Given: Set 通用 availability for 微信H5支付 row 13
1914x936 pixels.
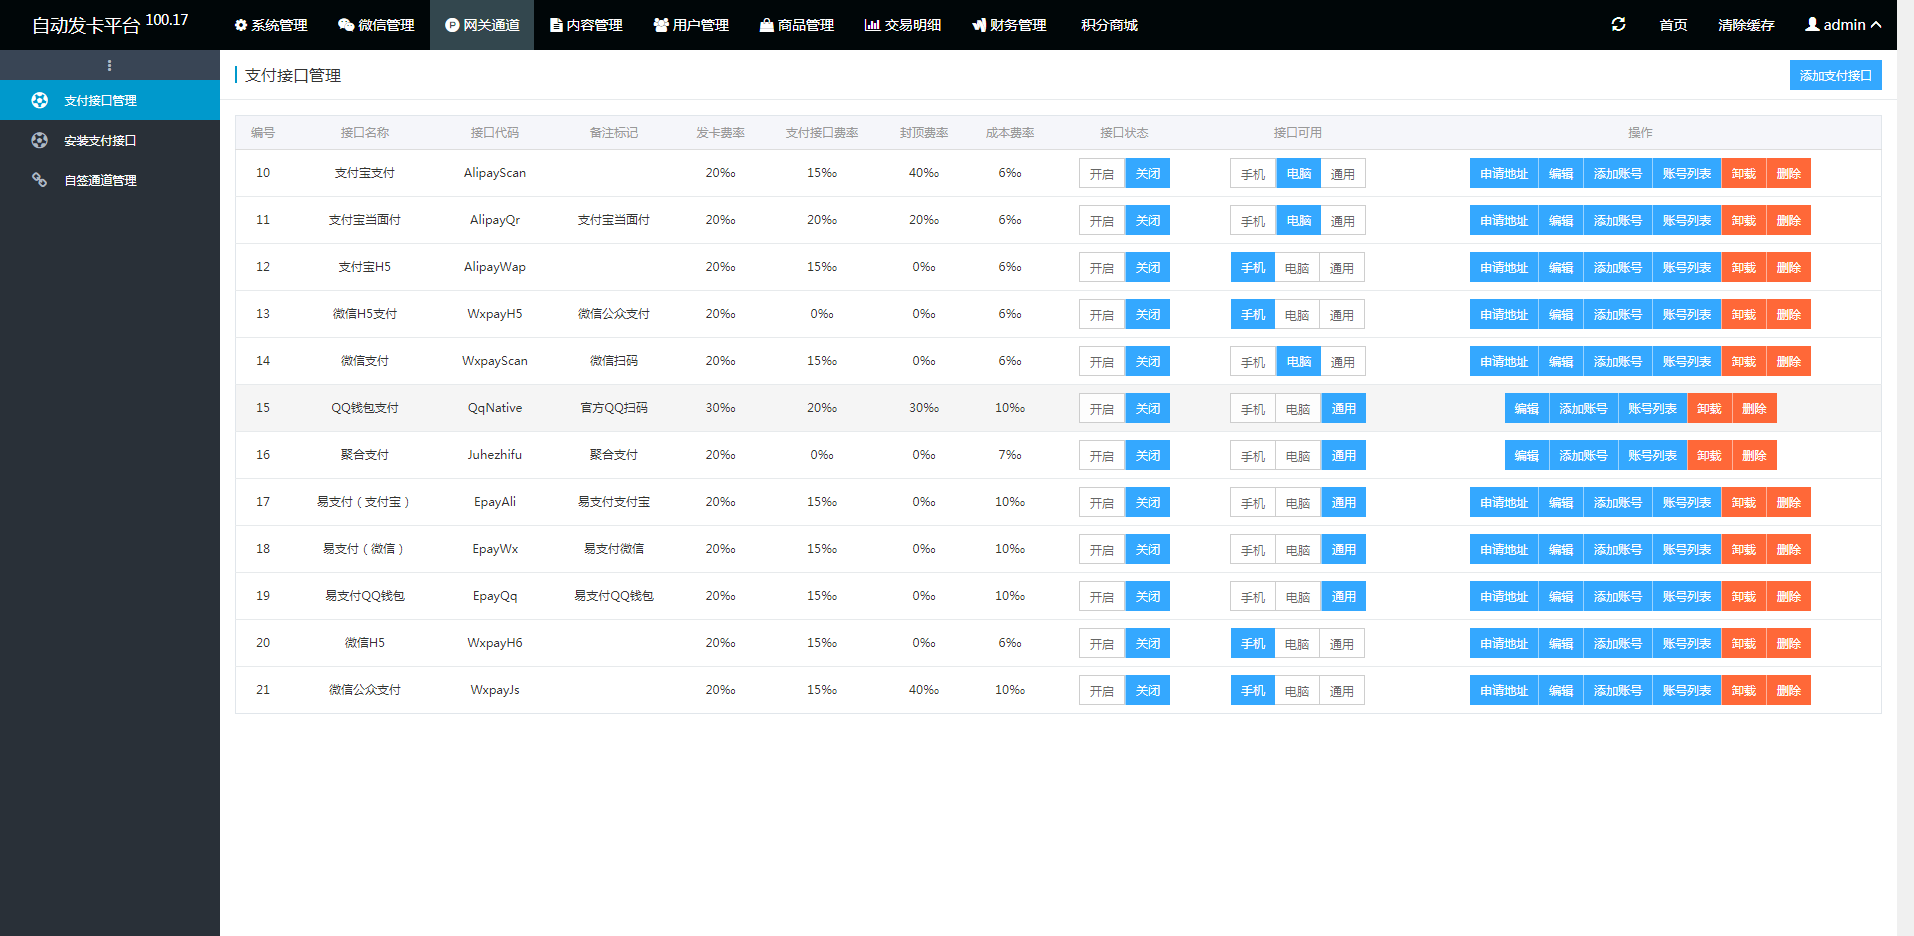Looking at the screenshot, I should 1341,315.
